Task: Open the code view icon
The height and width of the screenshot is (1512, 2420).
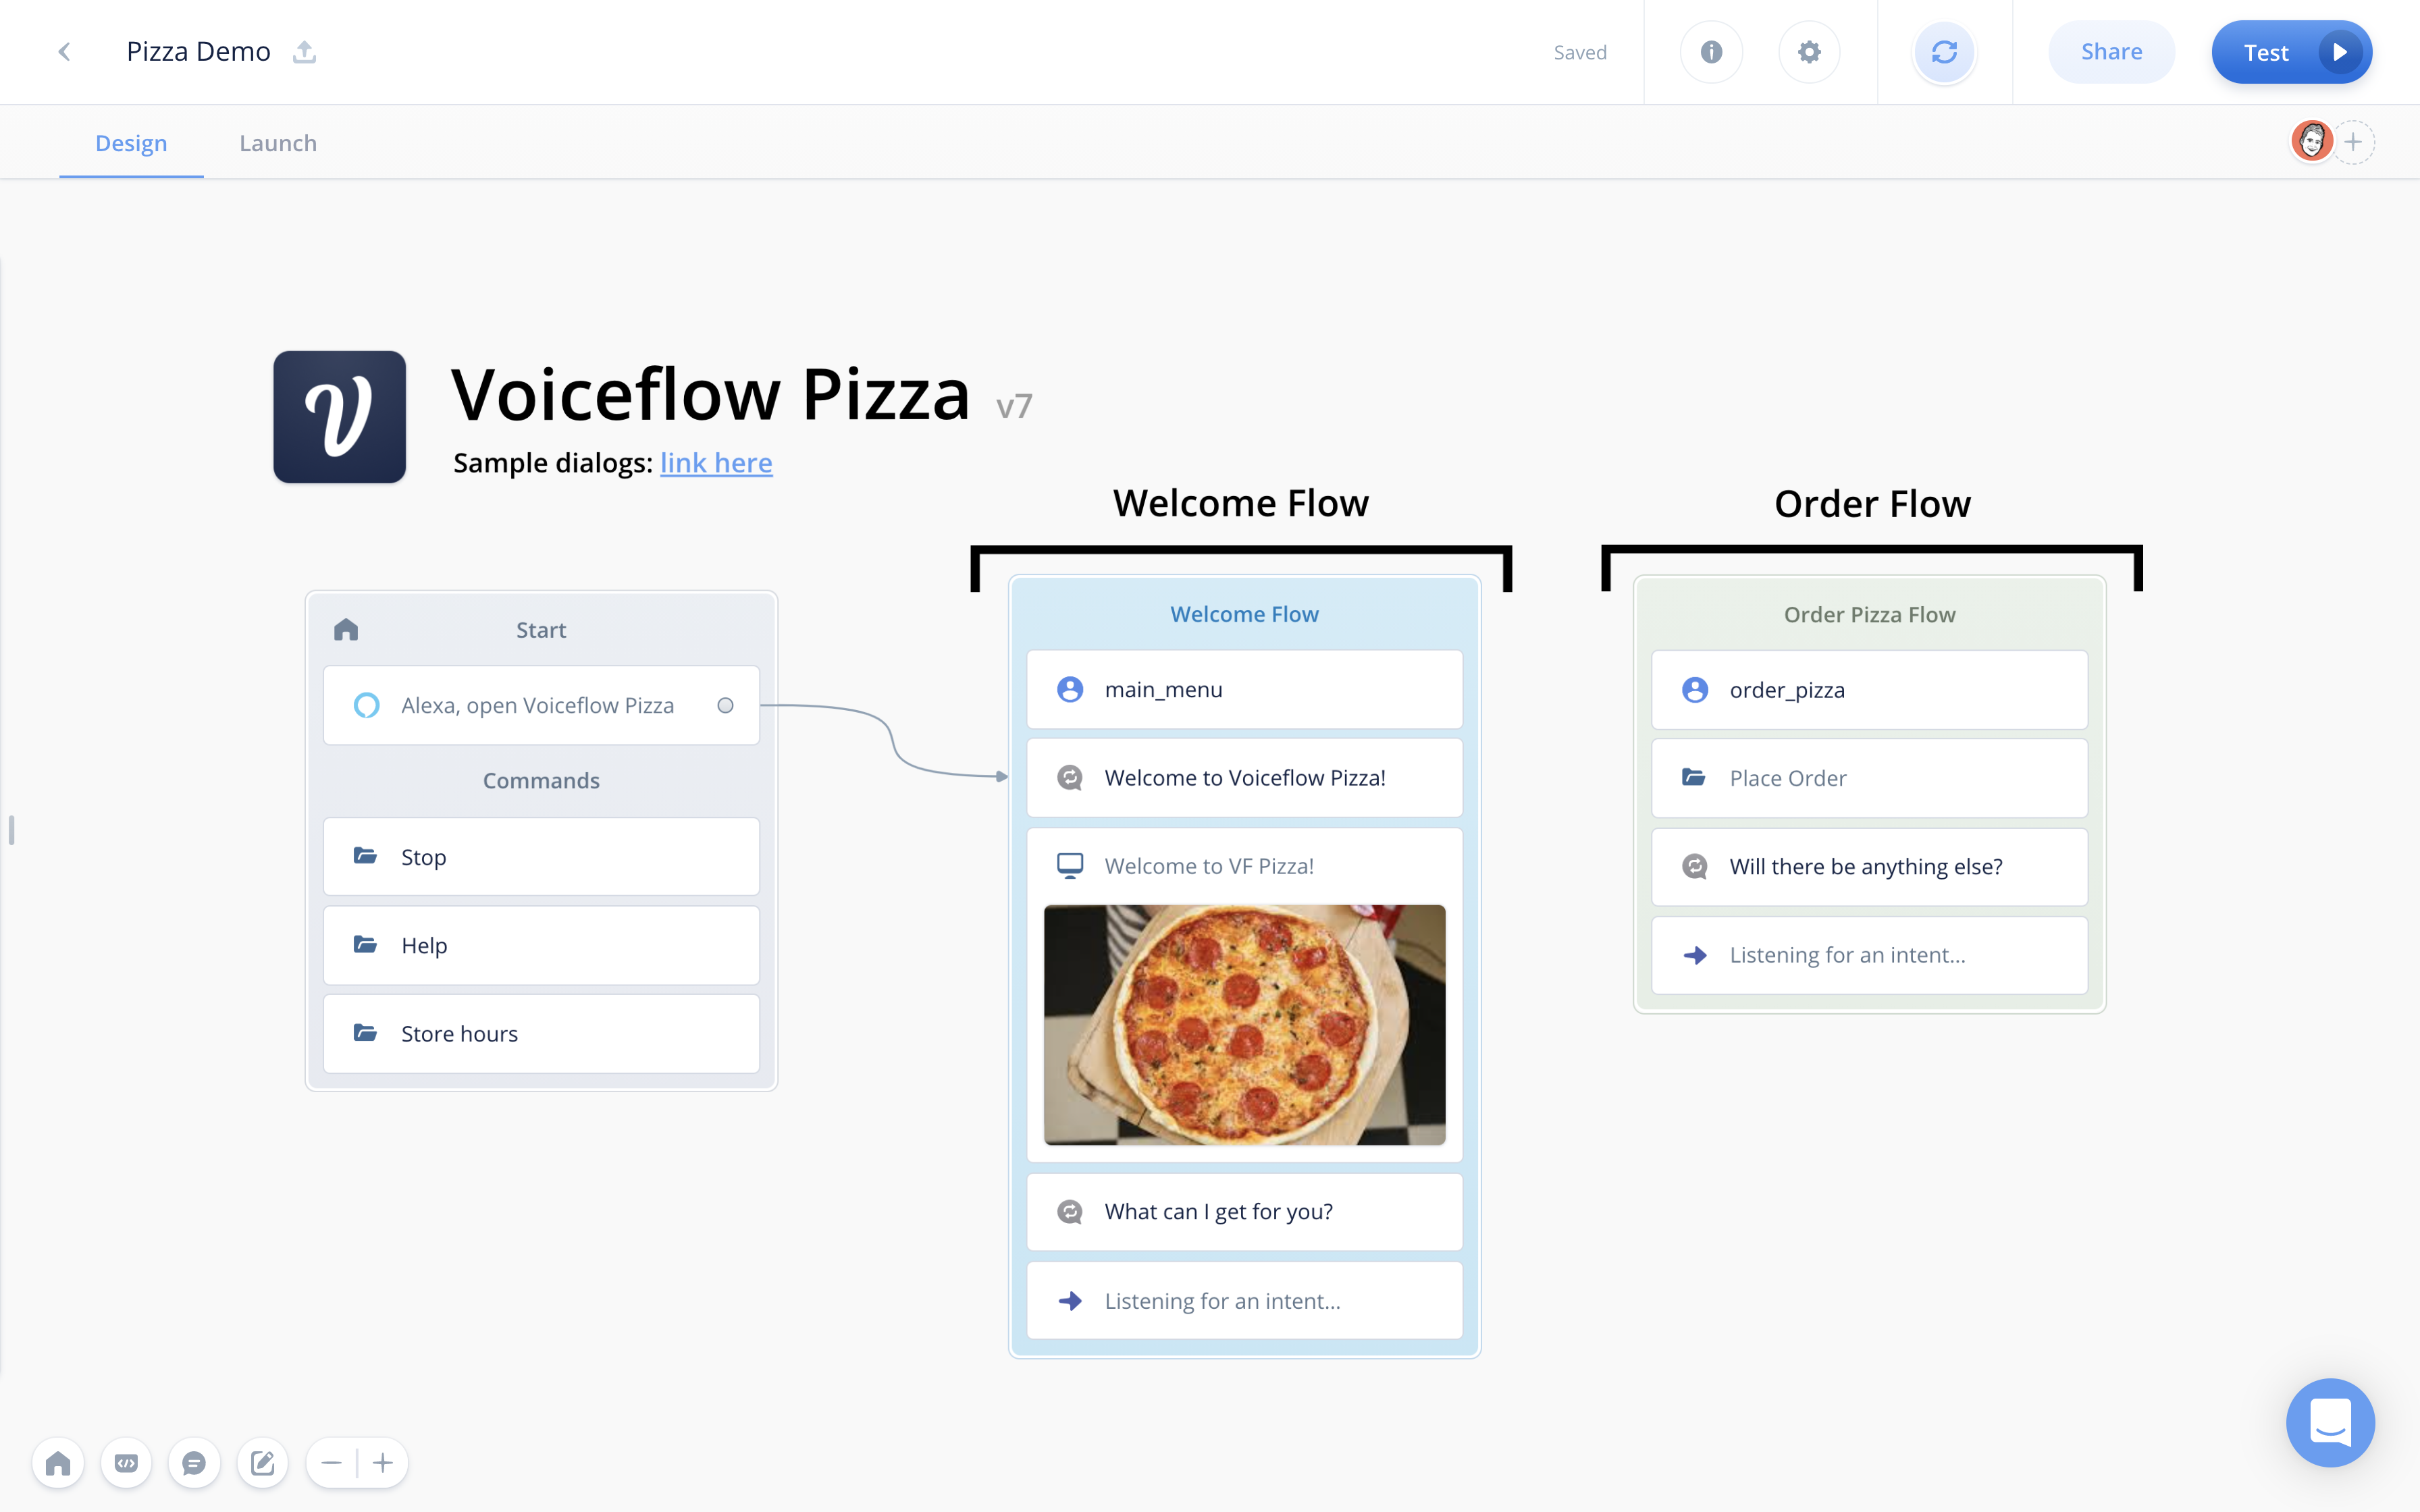Action: pos(126,1463)
